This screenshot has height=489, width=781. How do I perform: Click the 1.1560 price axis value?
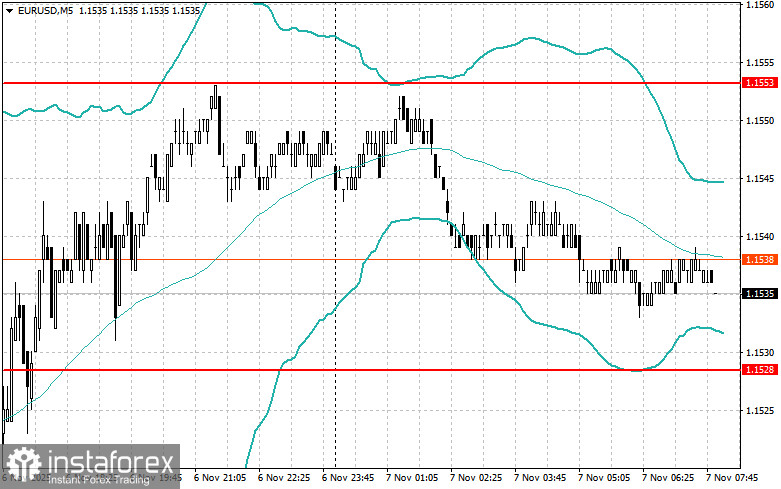pyautogui.click(x=760, y=4)
